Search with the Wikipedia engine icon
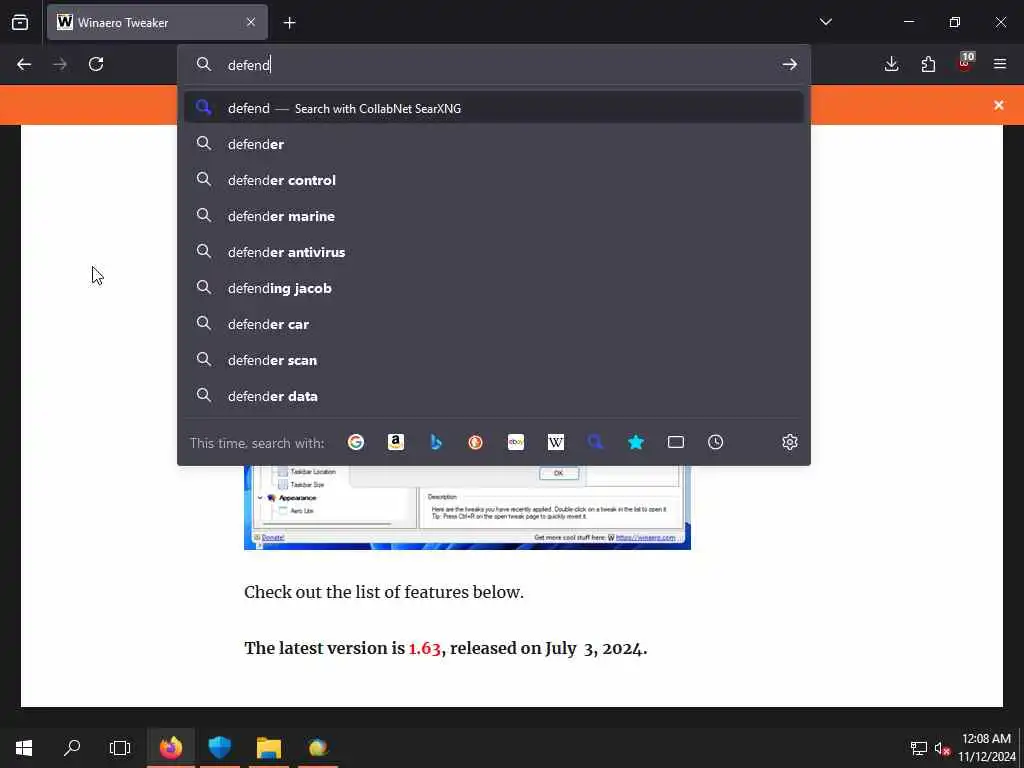 point(556,442)
